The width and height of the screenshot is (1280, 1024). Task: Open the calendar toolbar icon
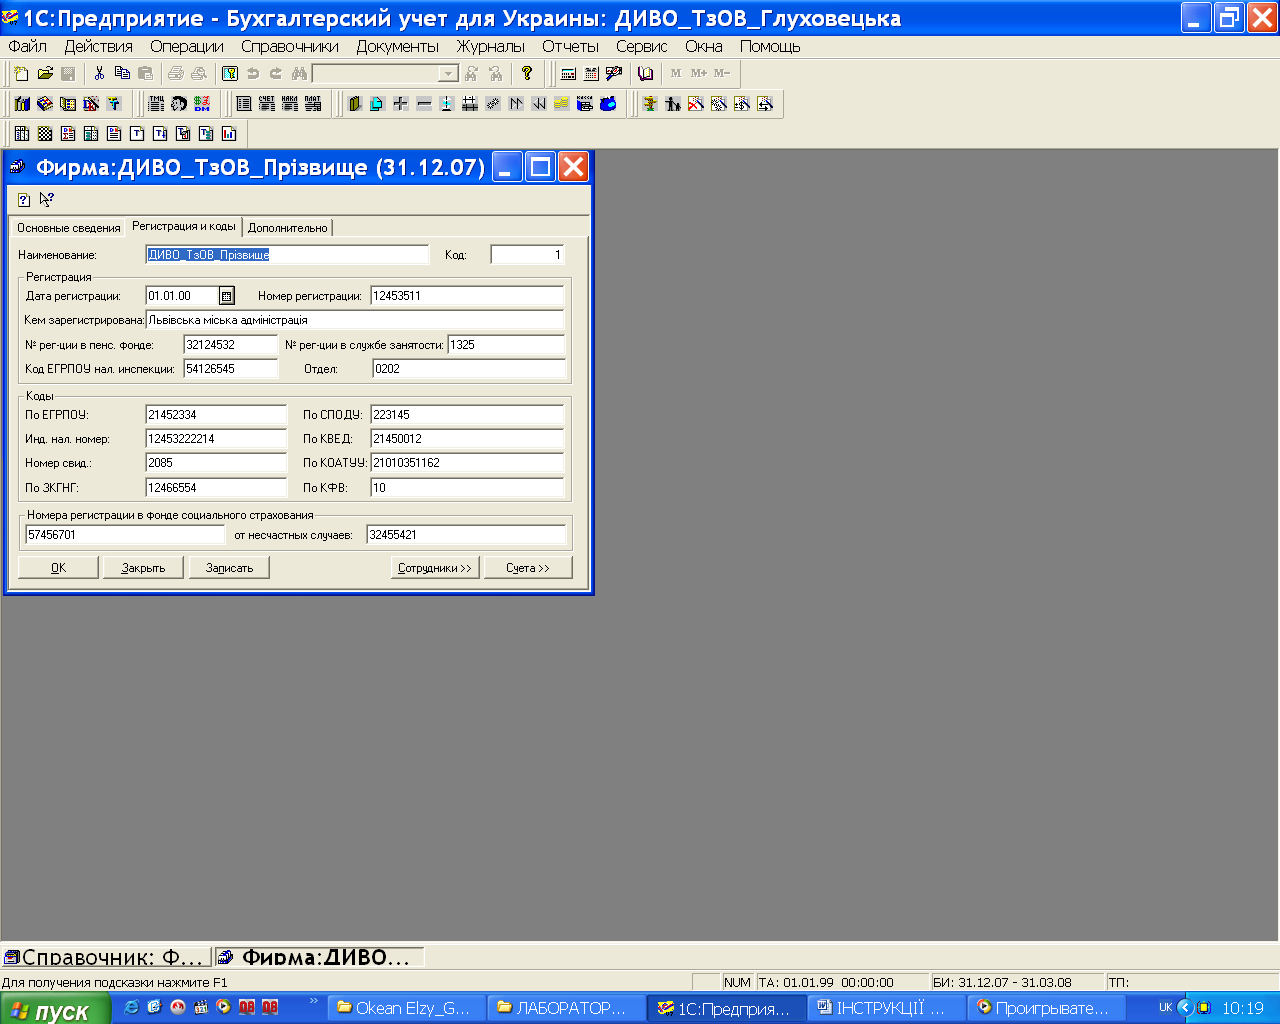(591, 73)
